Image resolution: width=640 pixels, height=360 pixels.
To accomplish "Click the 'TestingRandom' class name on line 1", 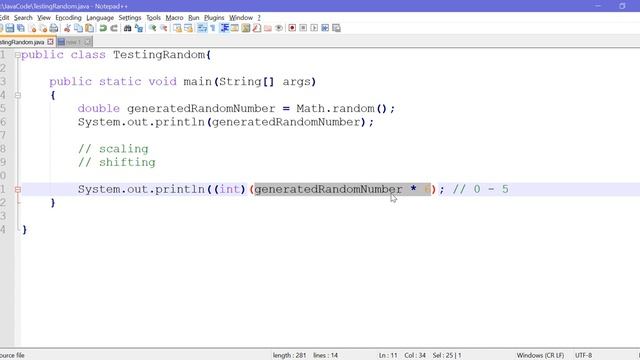I will click(x=159, y=55).
